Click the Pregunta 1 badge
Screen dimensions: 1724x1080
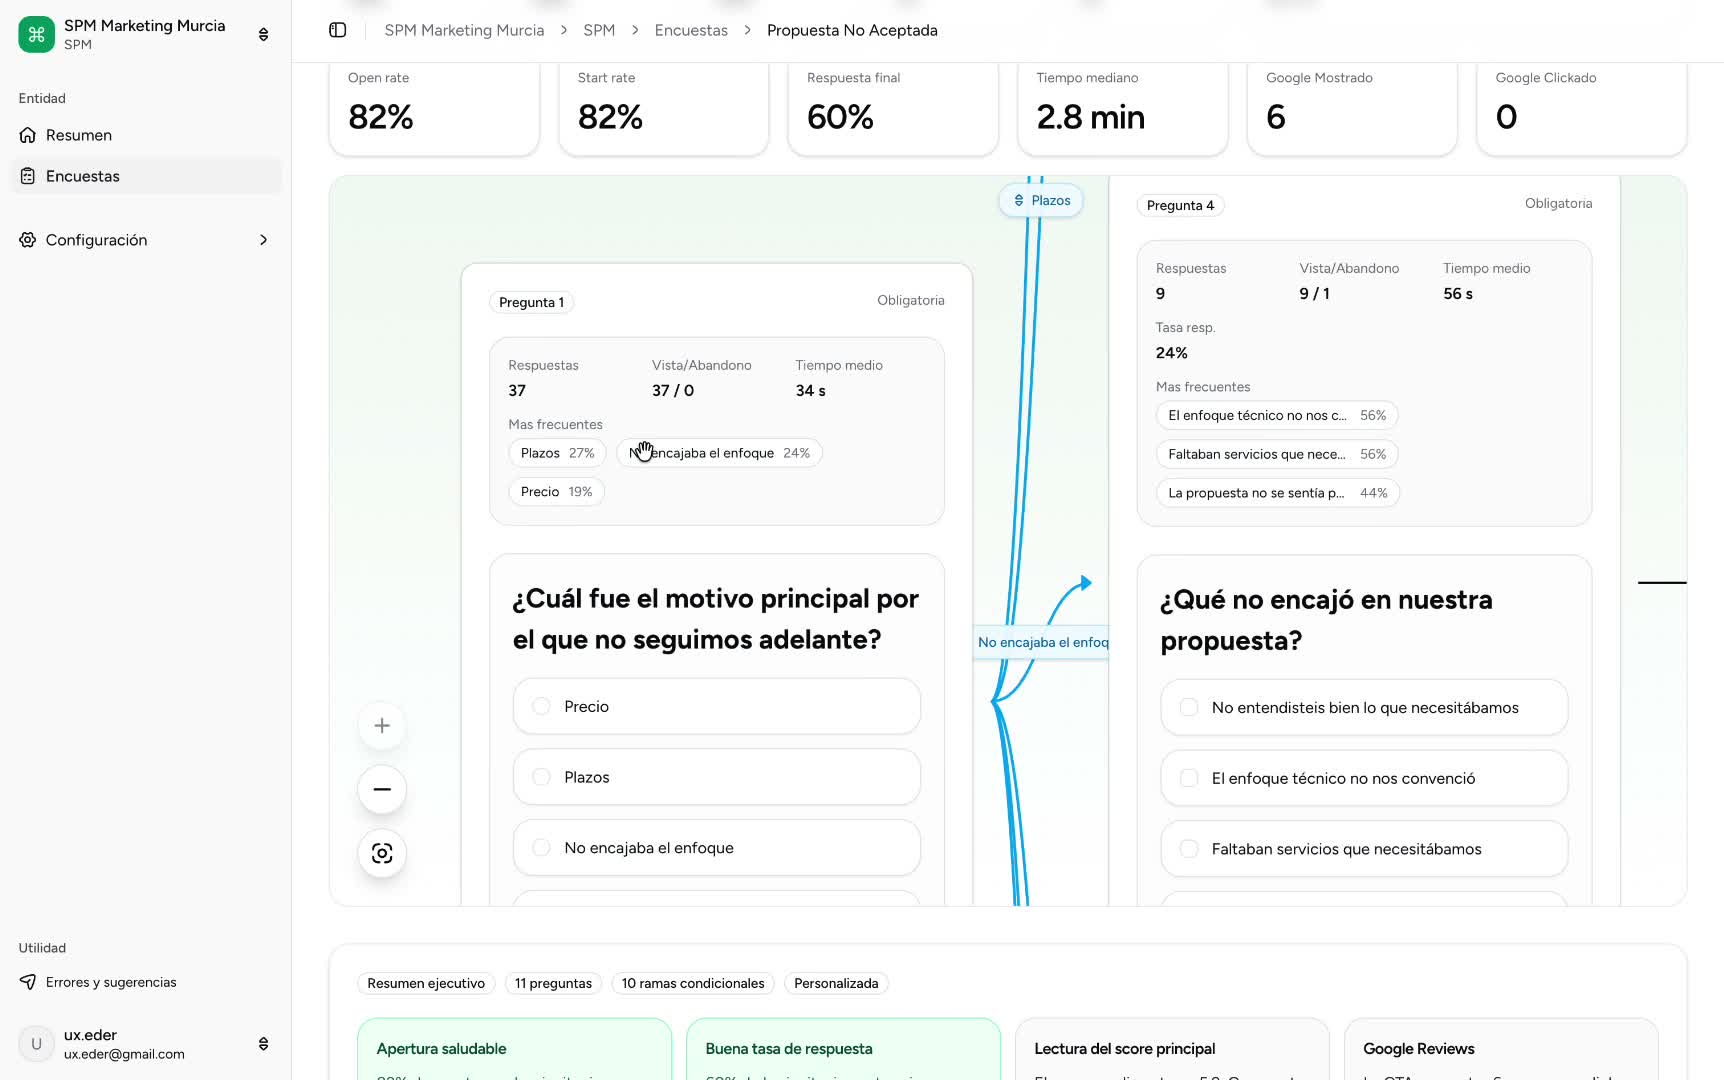[531, 302]
